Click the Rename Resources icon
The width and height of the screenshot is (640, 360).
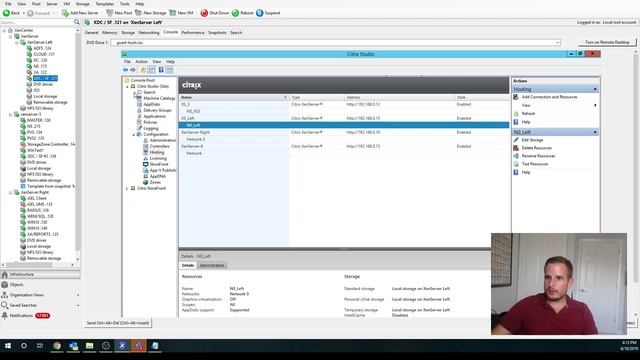(516, 156)
